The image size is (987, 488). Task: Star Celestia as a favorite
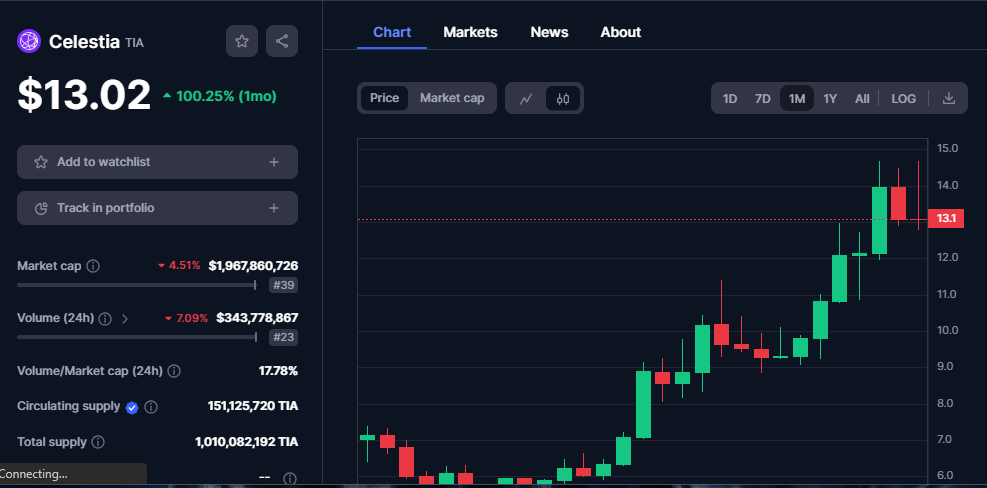tap(242, 41)
